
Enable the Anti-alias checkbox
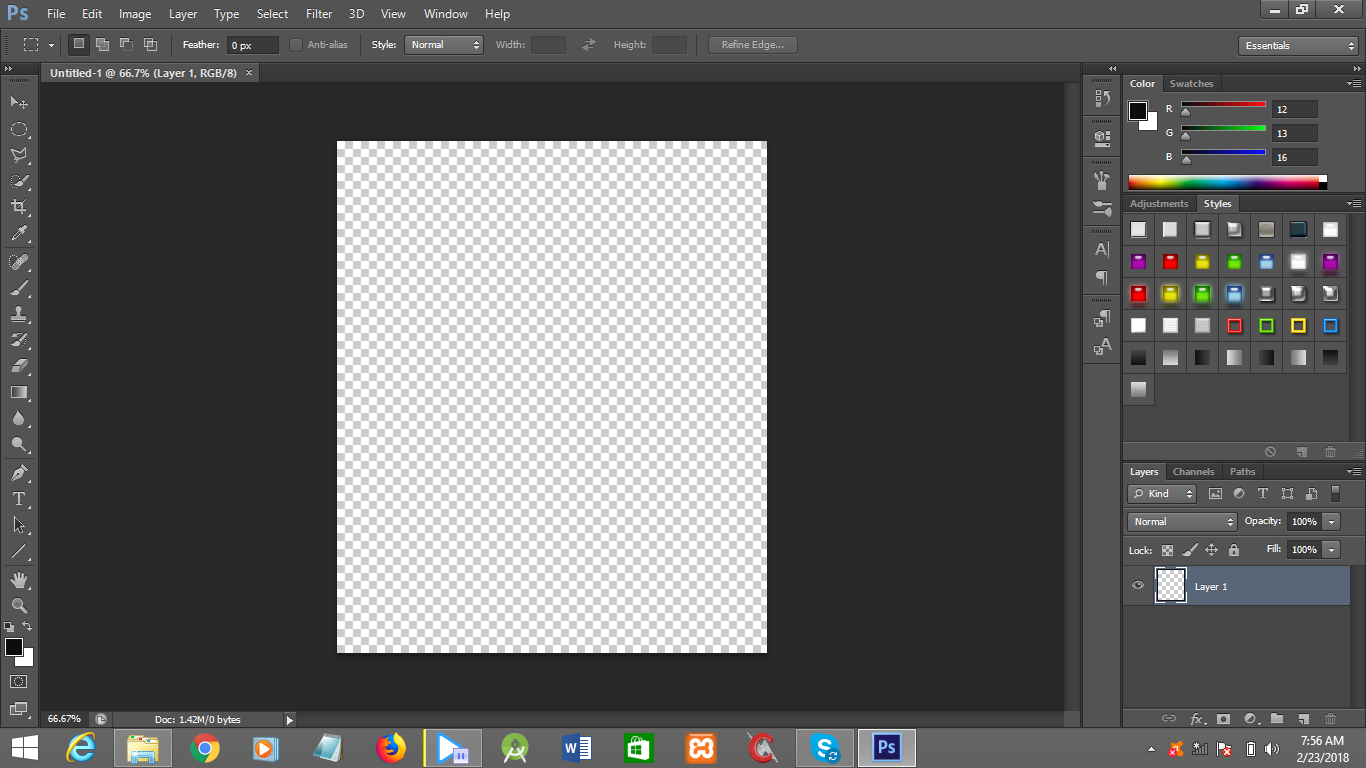coord(296,45)
